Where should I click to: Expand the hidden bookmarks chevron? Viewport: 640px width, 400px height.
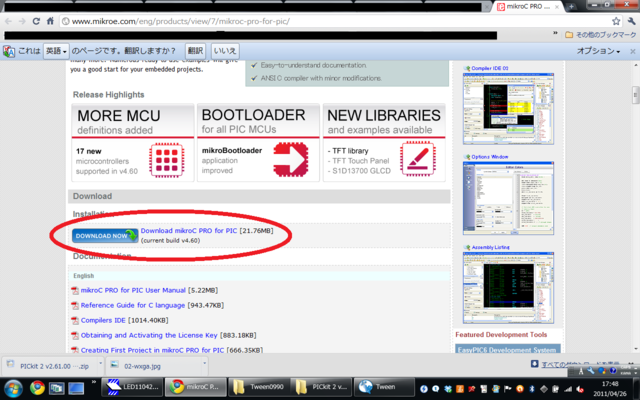coord(555,33)
